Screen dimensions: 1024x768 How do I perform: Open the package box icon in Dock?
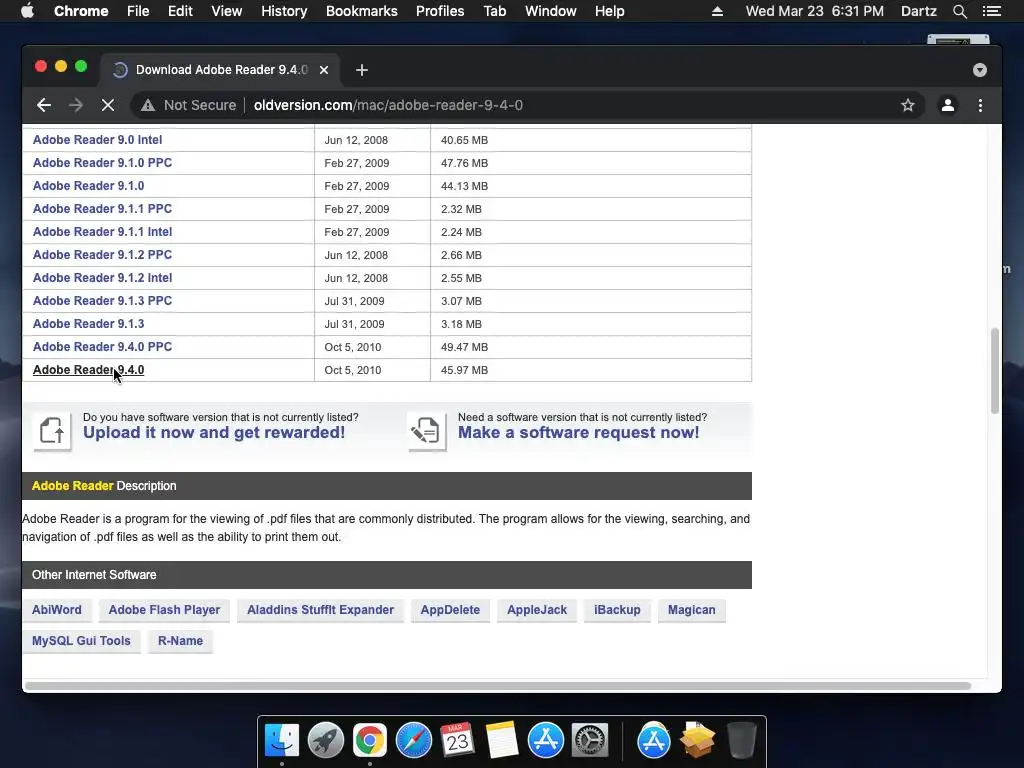697,741
